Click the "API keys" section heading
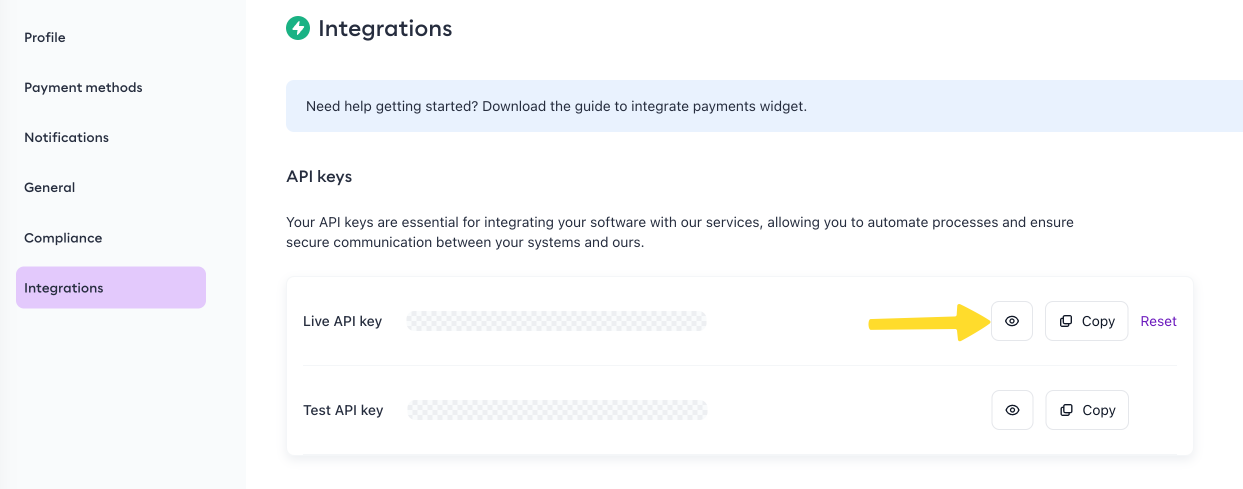The width and height of the screenshot is (1243, 489). tap(319, 176)
